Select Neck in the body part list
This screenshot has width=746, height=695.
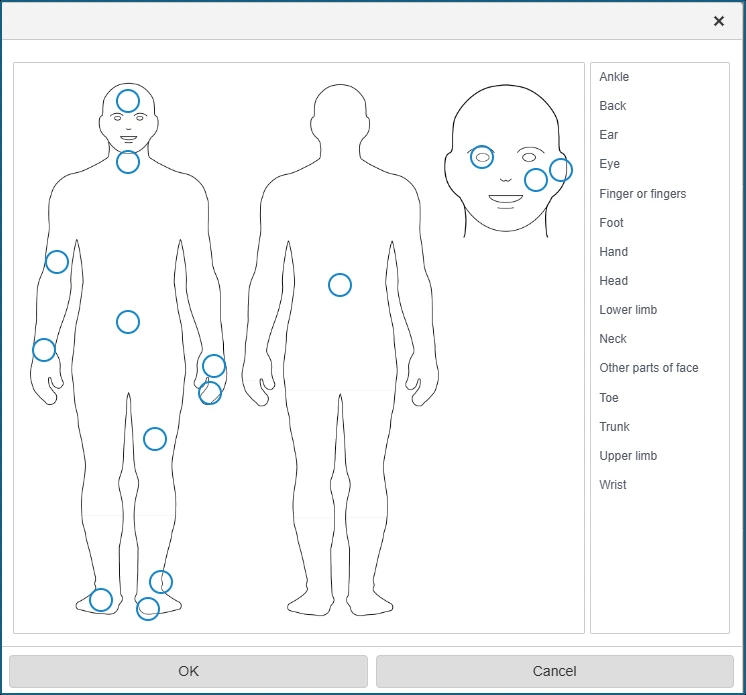(613, 339)
